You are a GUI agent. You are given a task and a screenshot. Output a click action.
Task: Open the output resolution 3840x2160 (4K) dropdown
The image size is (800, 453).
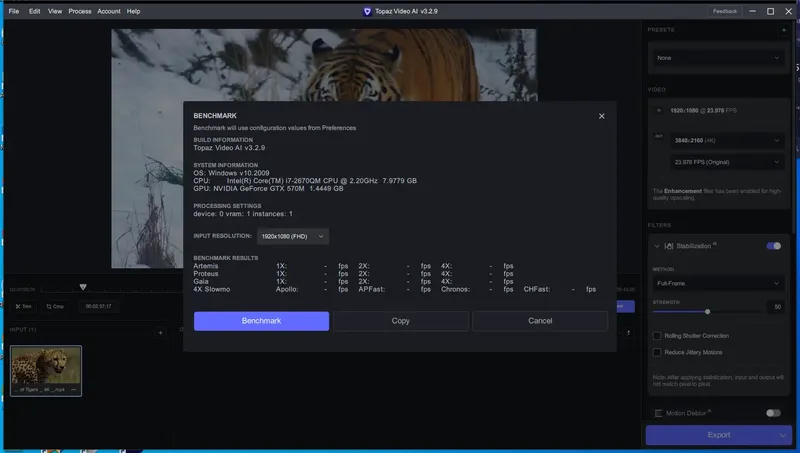pos(727,140)
